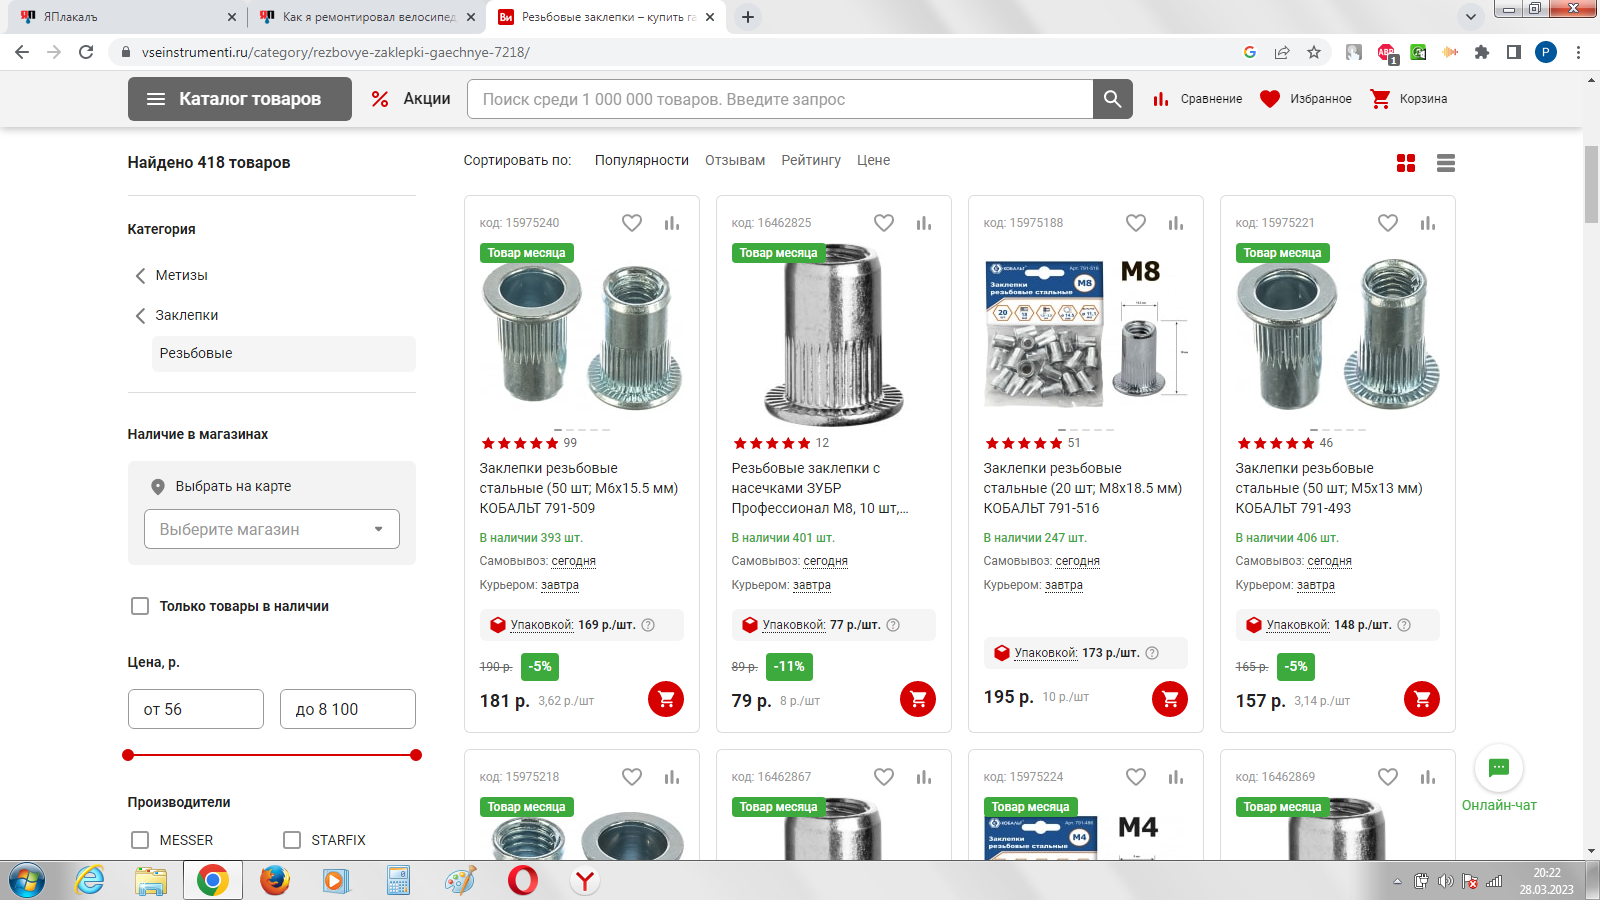The width and height of the screenshot is (1600, 900).
Task: Add product 15975240 to favorites
Action: (632, 223)
